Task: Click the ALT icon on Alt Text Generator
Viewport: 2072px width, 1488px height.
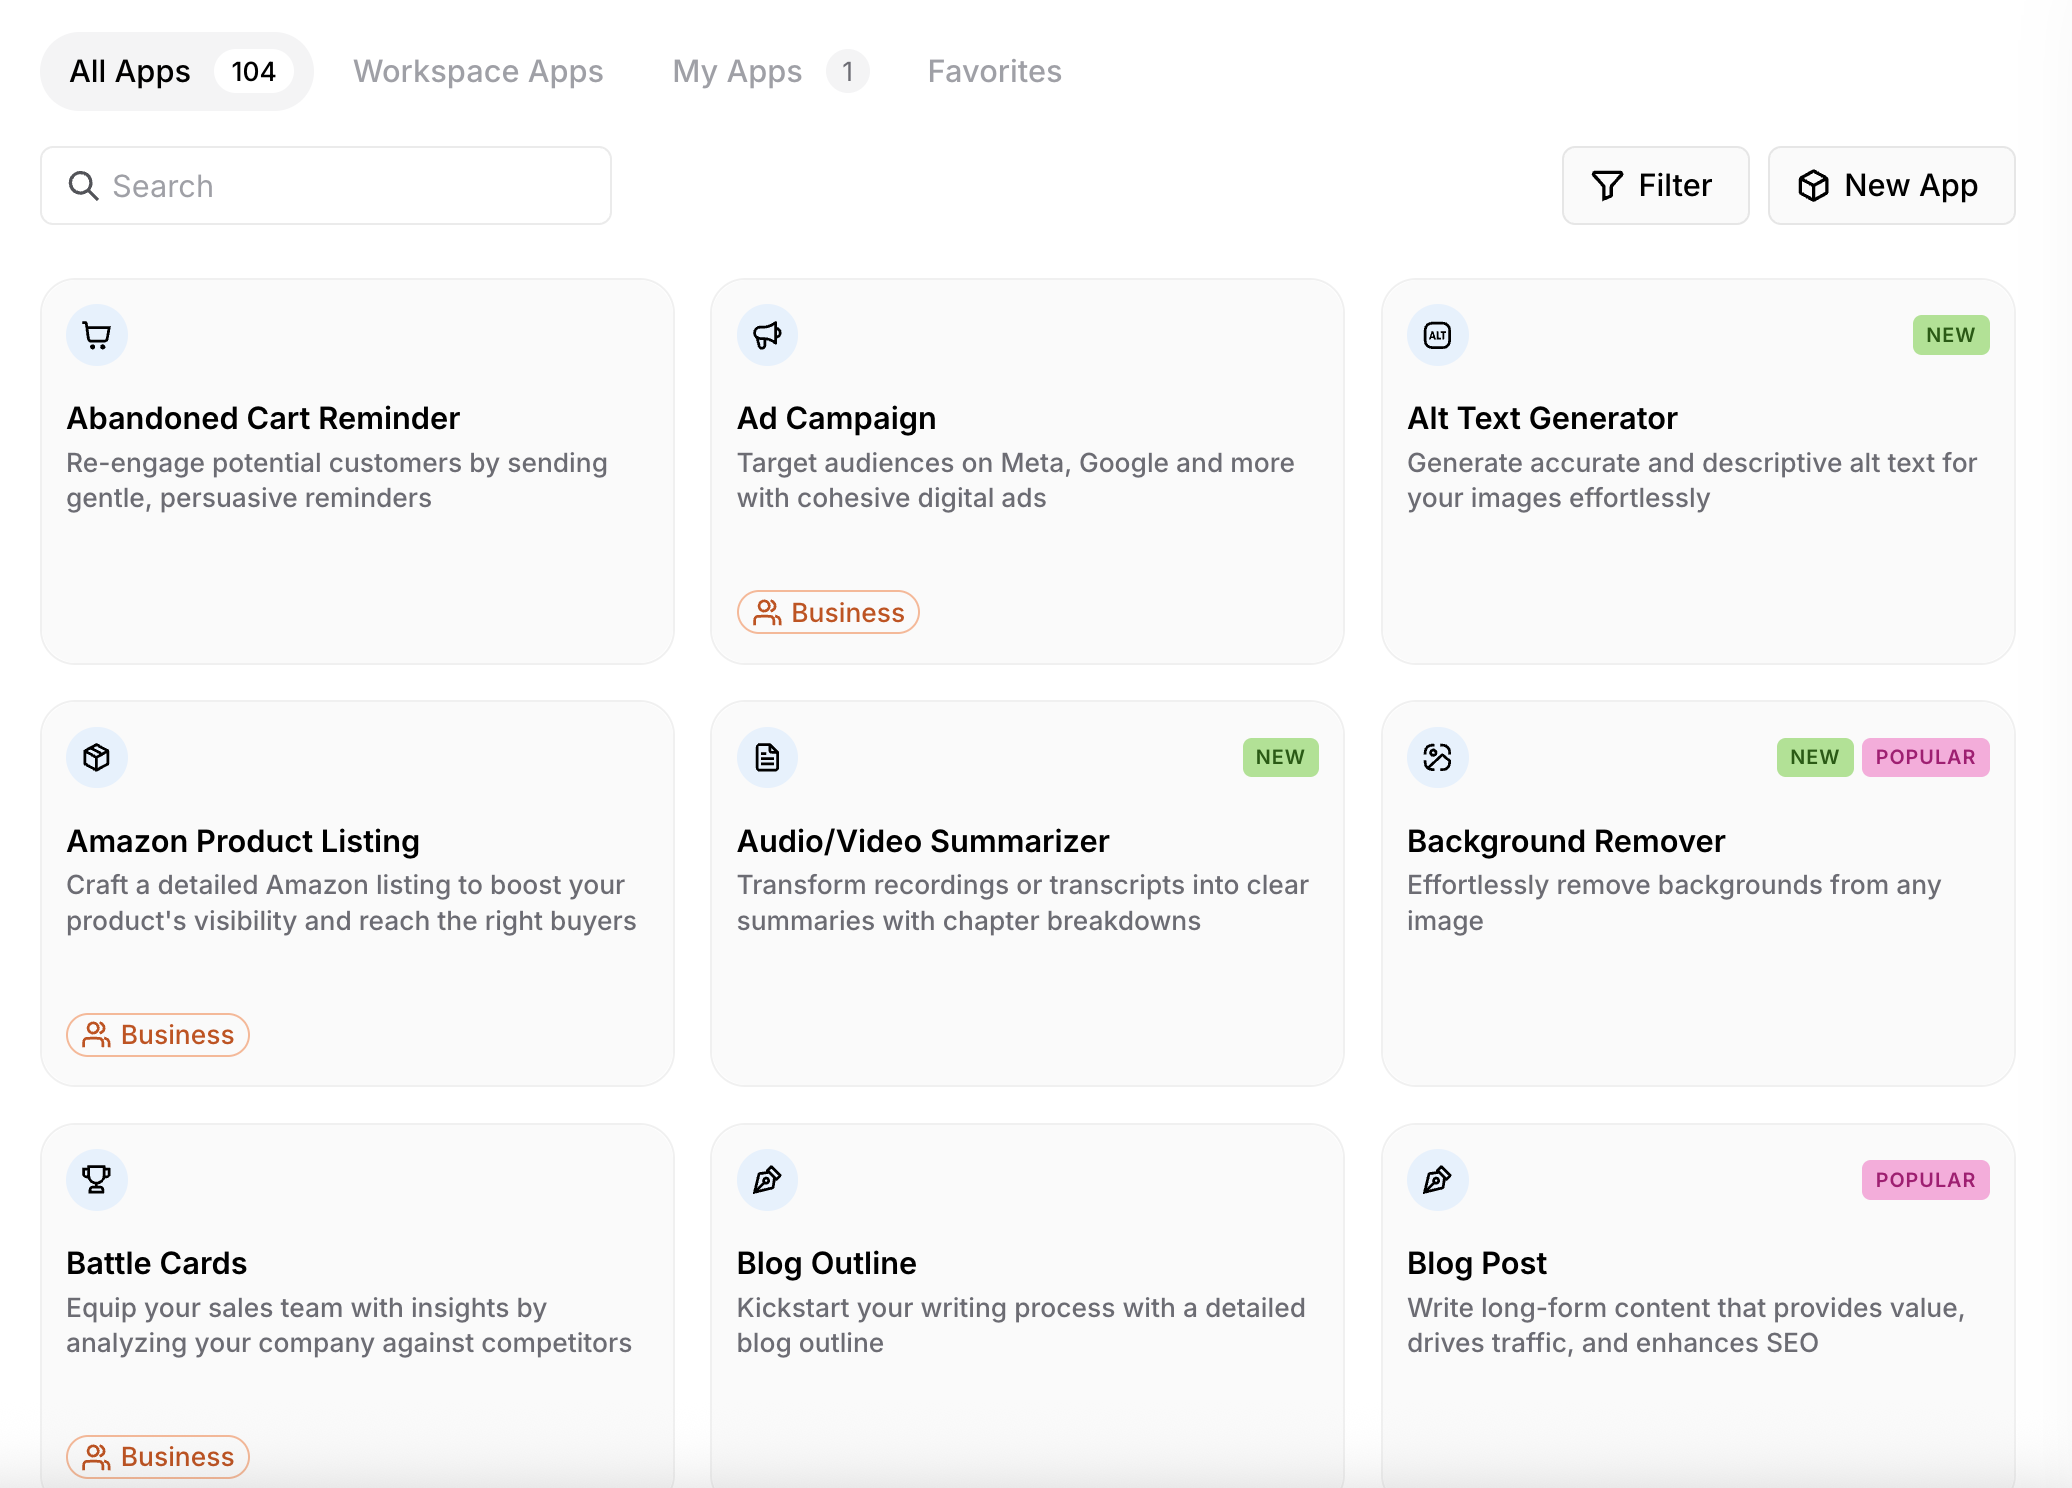Action: 1437,335
